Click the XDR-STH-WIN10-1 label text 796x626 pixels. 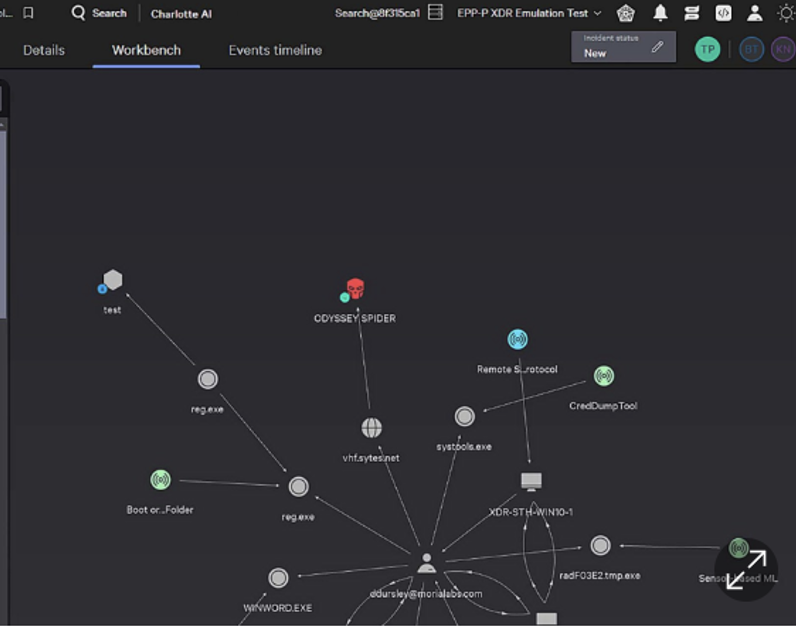[530, 512]
